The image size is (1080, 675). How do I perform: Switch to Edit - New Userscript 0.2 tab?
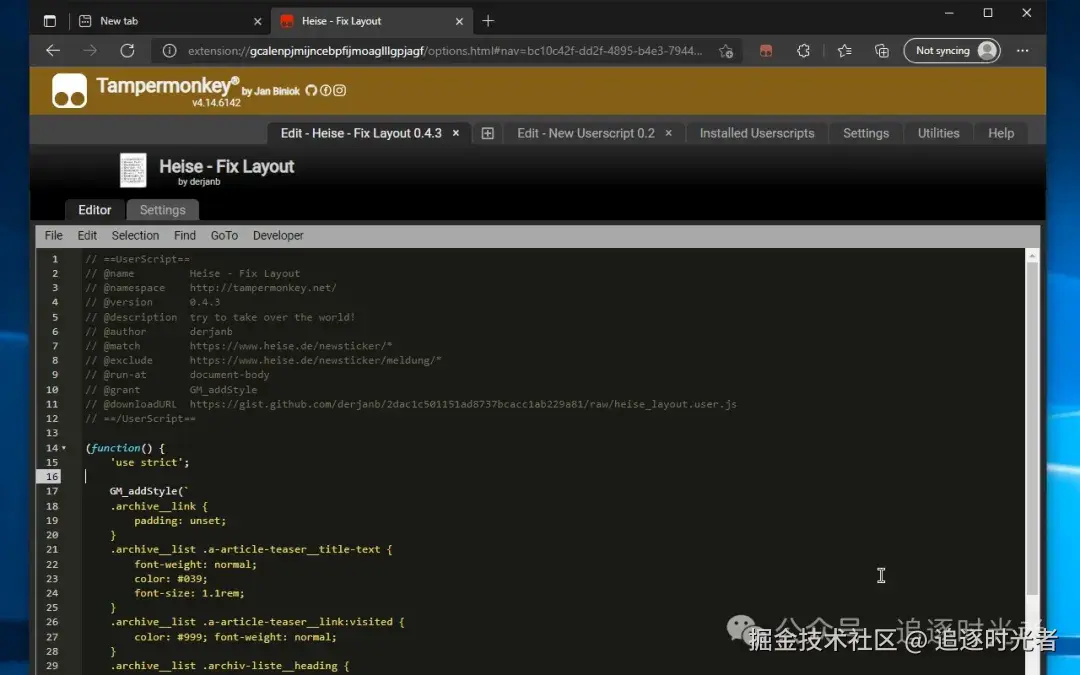pos(586,134)
